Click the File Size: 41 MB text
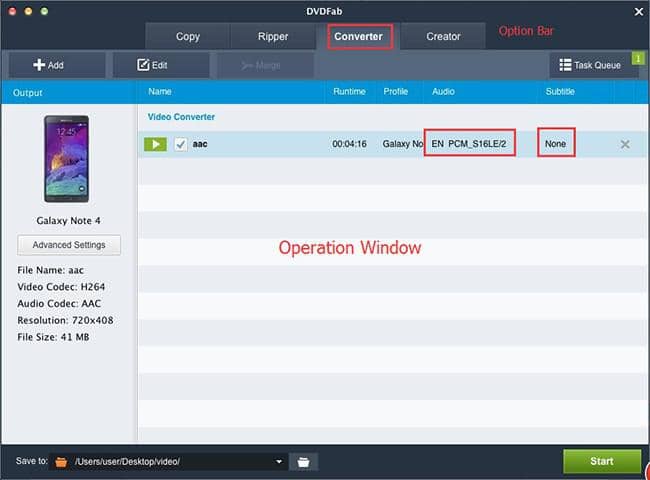The width and height of the screenshot is (650, 480). [53, 337]
